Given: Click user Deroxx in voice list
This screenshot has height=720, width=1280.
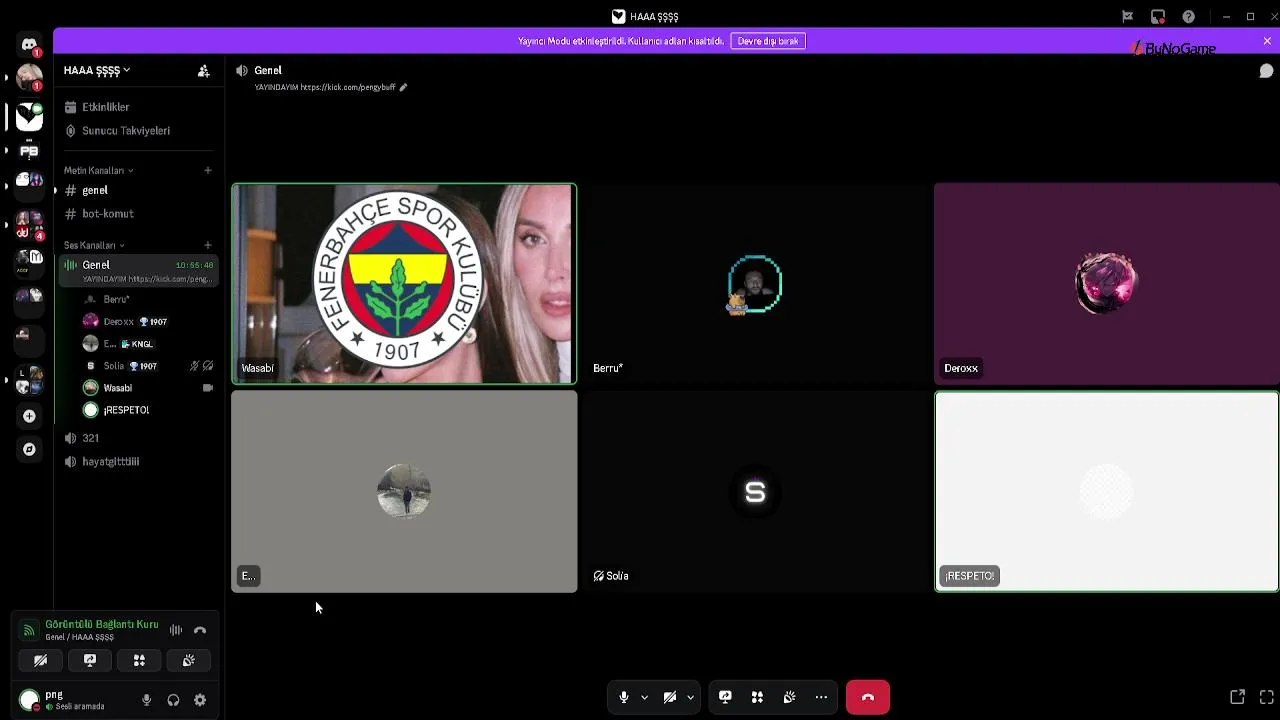Looking at the screenshot, I should coord(148,322).
